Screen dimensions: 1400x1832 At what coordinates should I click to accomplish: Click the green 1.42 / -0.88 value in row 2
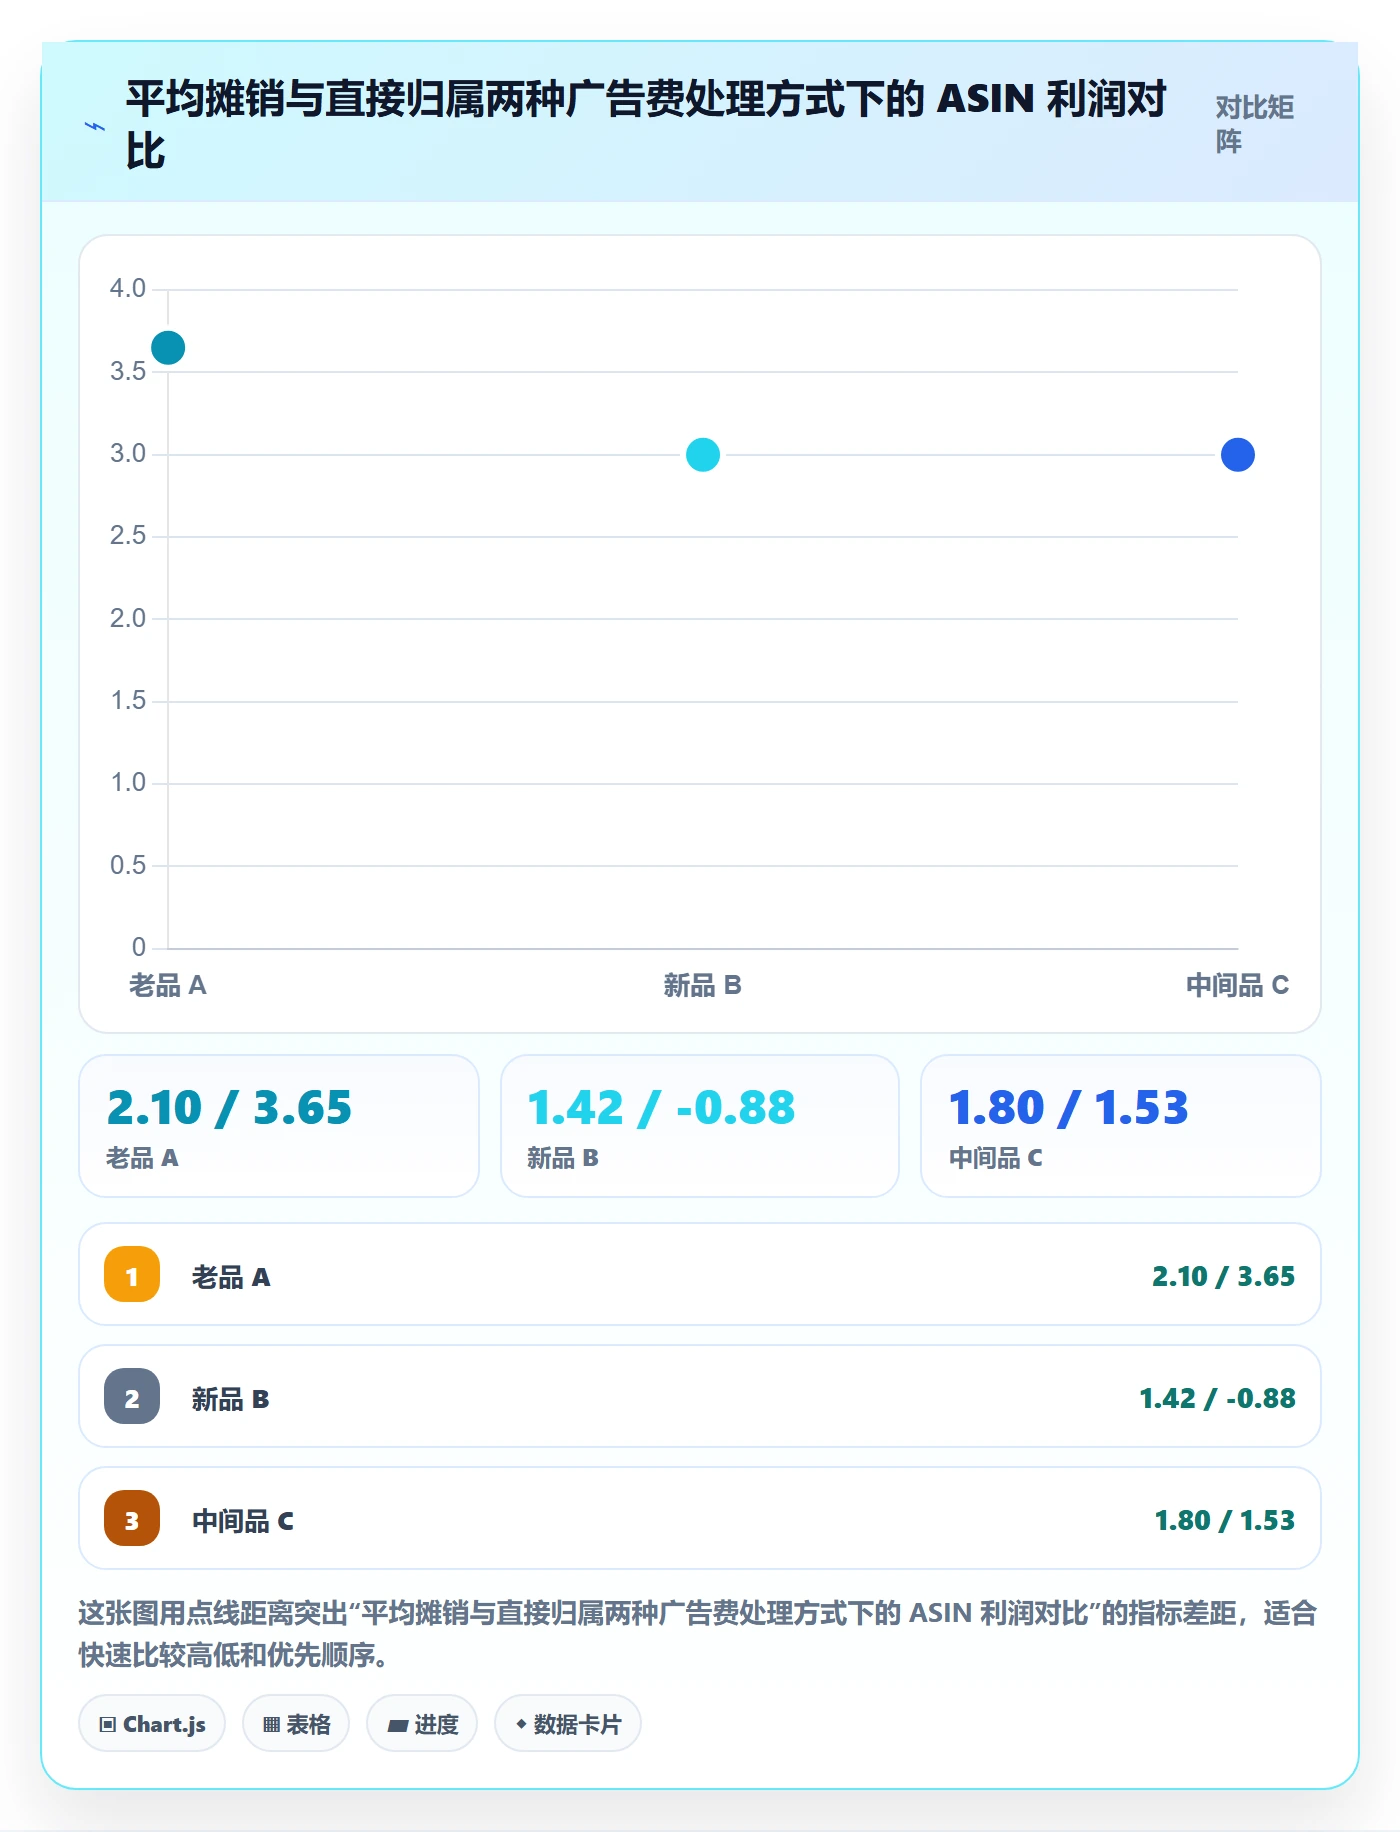(1217, 1398)
